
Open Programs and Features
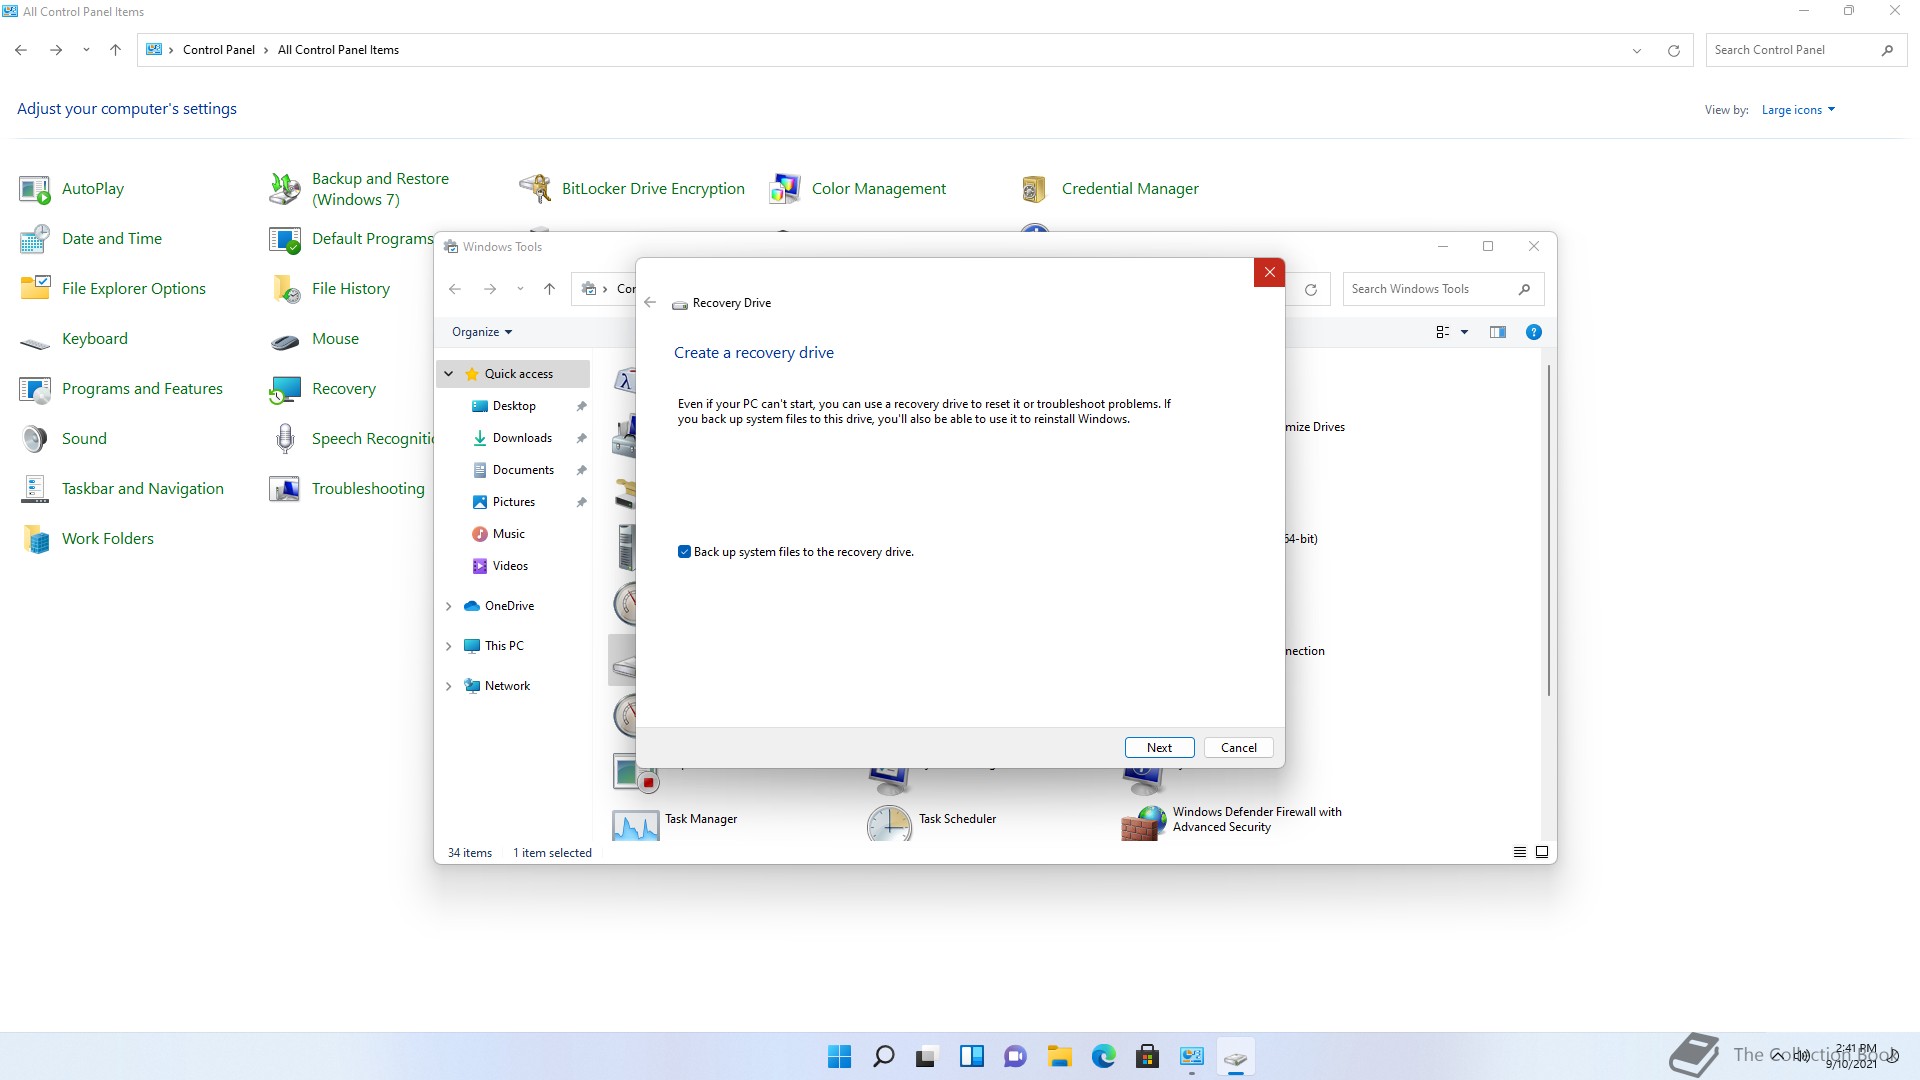(x=121, y=388)
